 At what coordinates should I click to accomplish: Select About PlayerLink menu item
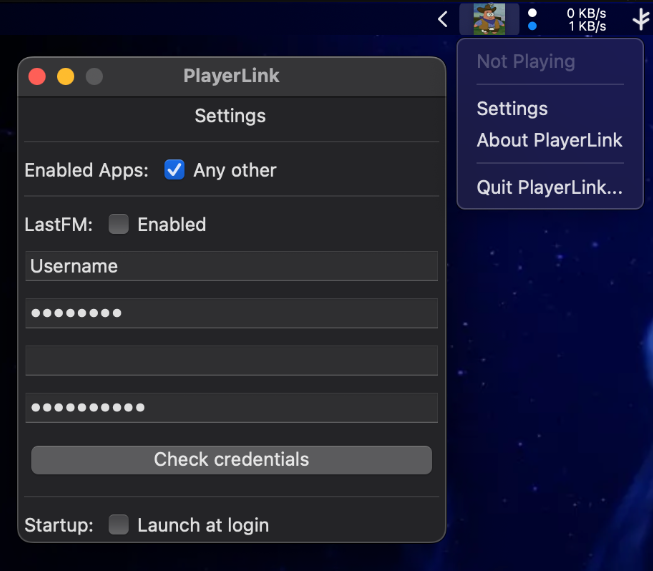(x=549, y=140)
